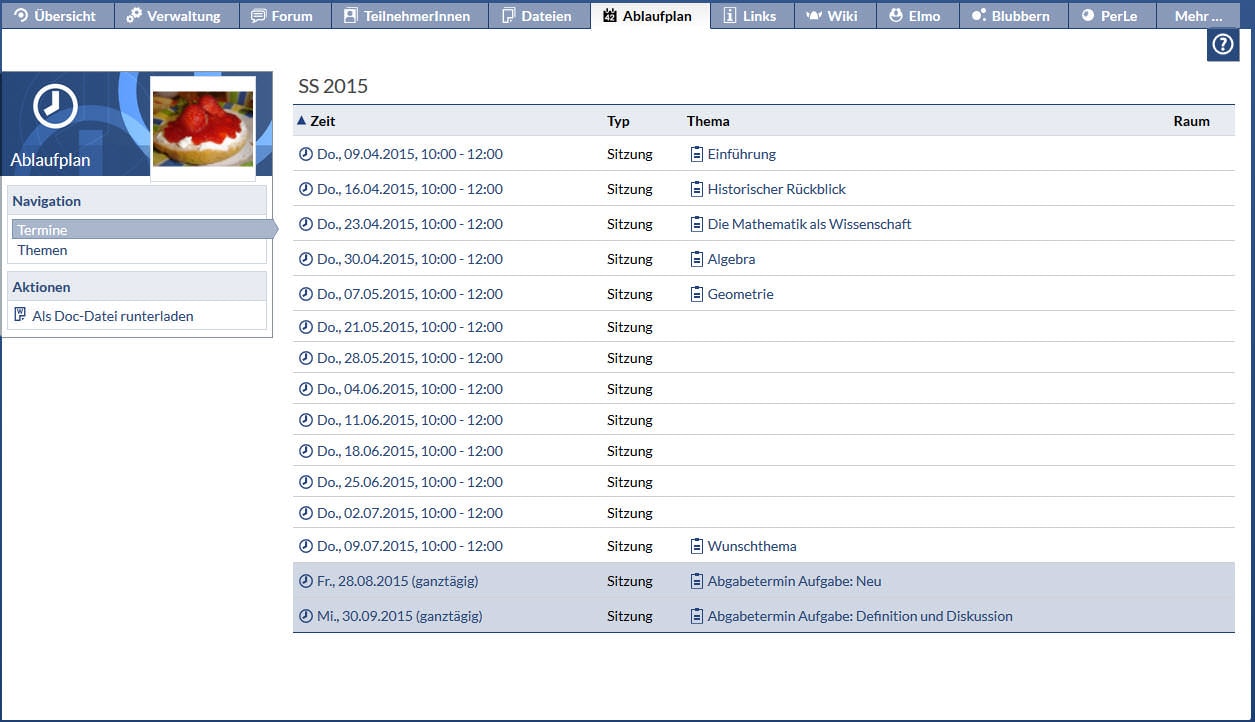This screenshot has height=722, width=1255.
Task: Open the Historischer Rückblick topic link
Action: pos(776,189)
